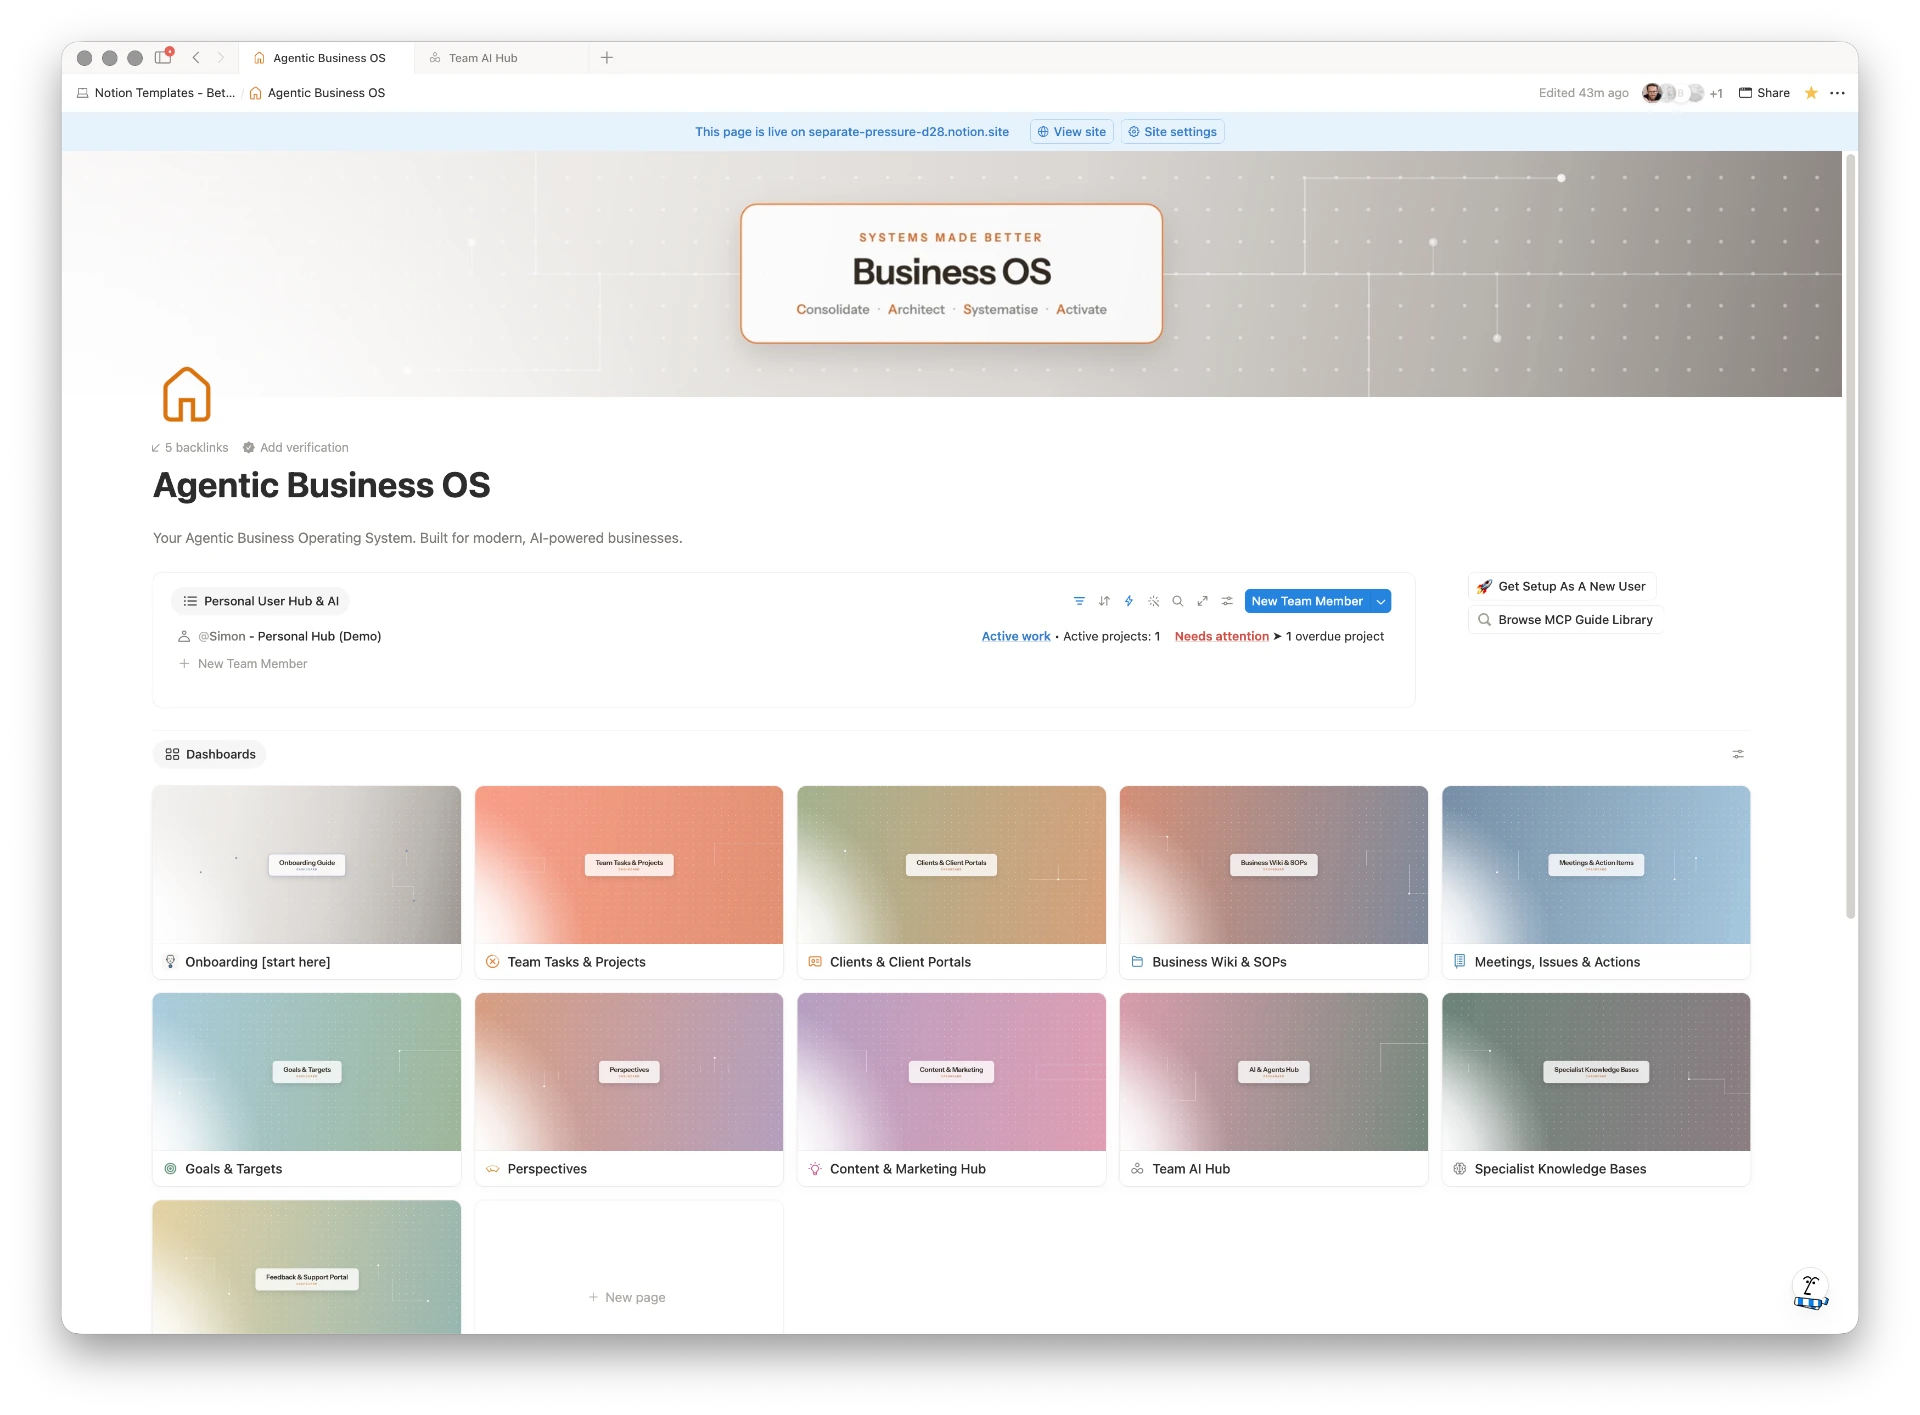Click Add verification

[296, 448]
